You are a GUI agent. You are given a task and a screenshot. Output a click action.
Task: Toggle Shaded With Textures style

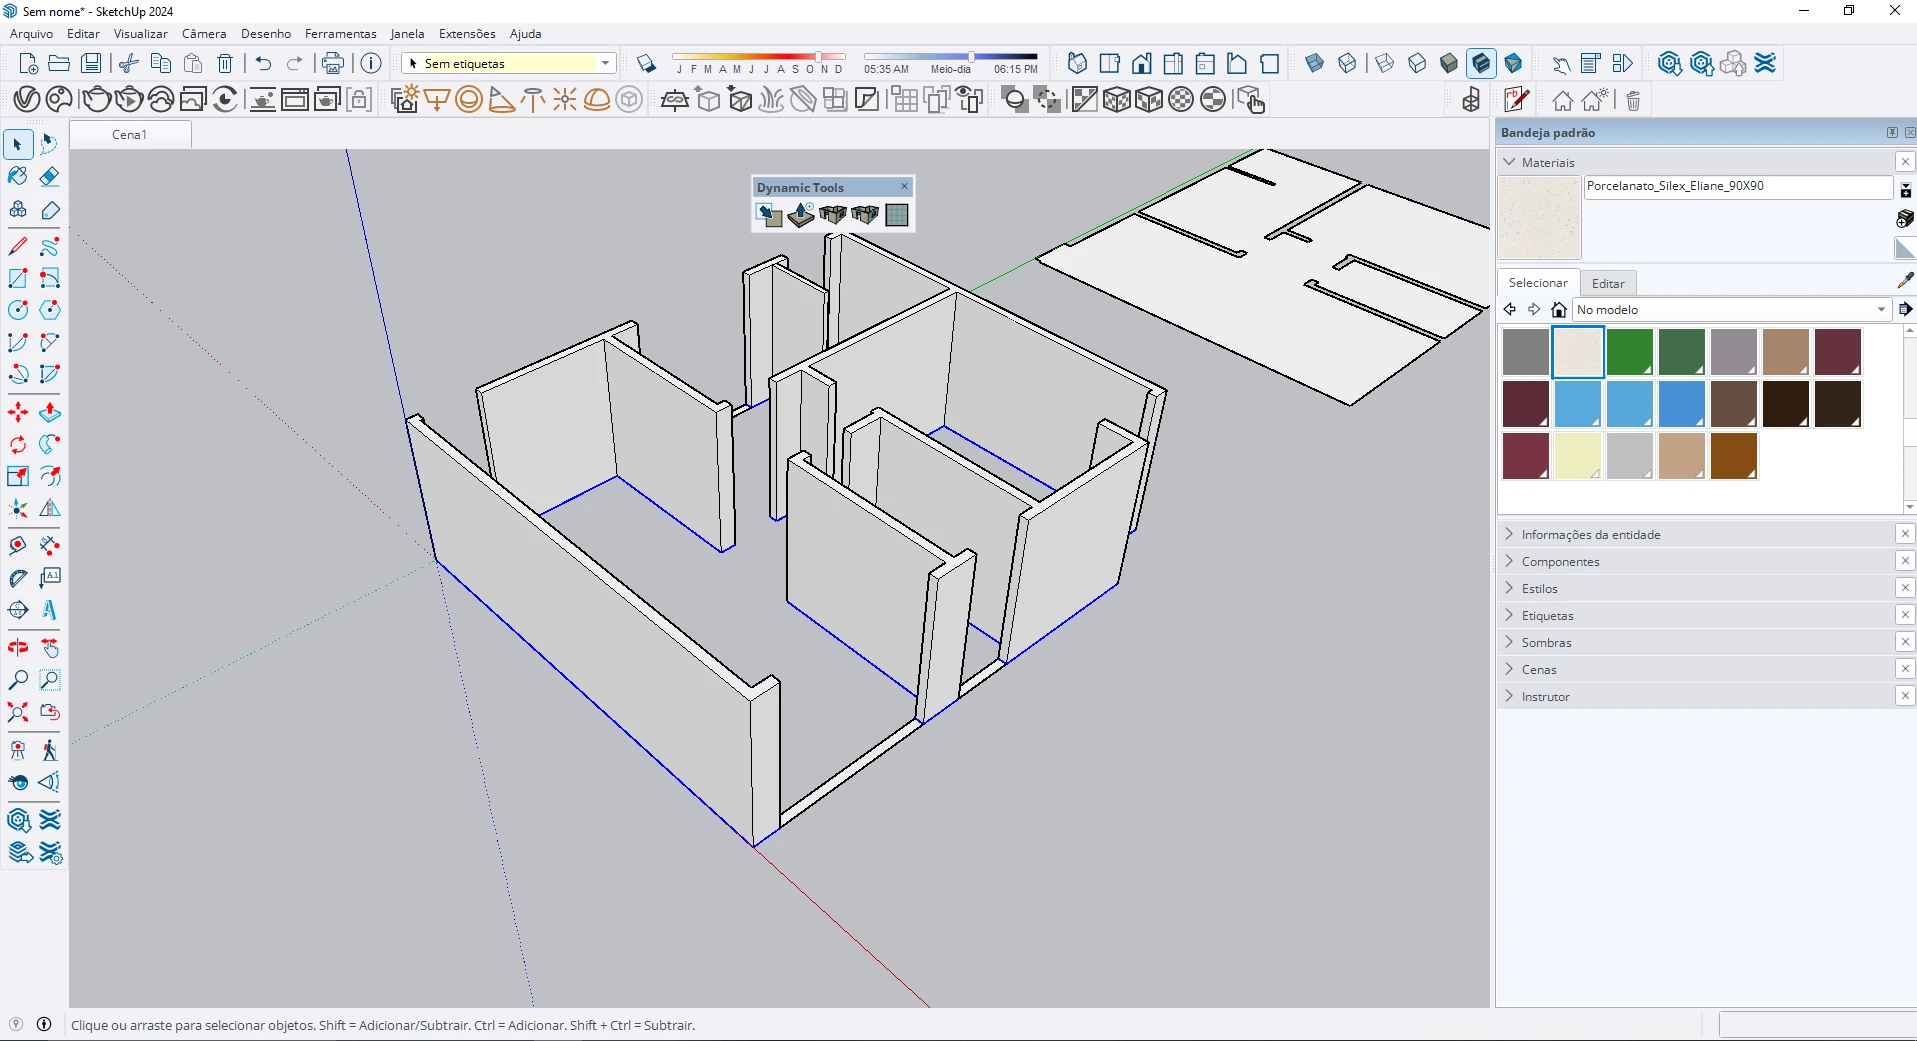(x=1481, y=63)
